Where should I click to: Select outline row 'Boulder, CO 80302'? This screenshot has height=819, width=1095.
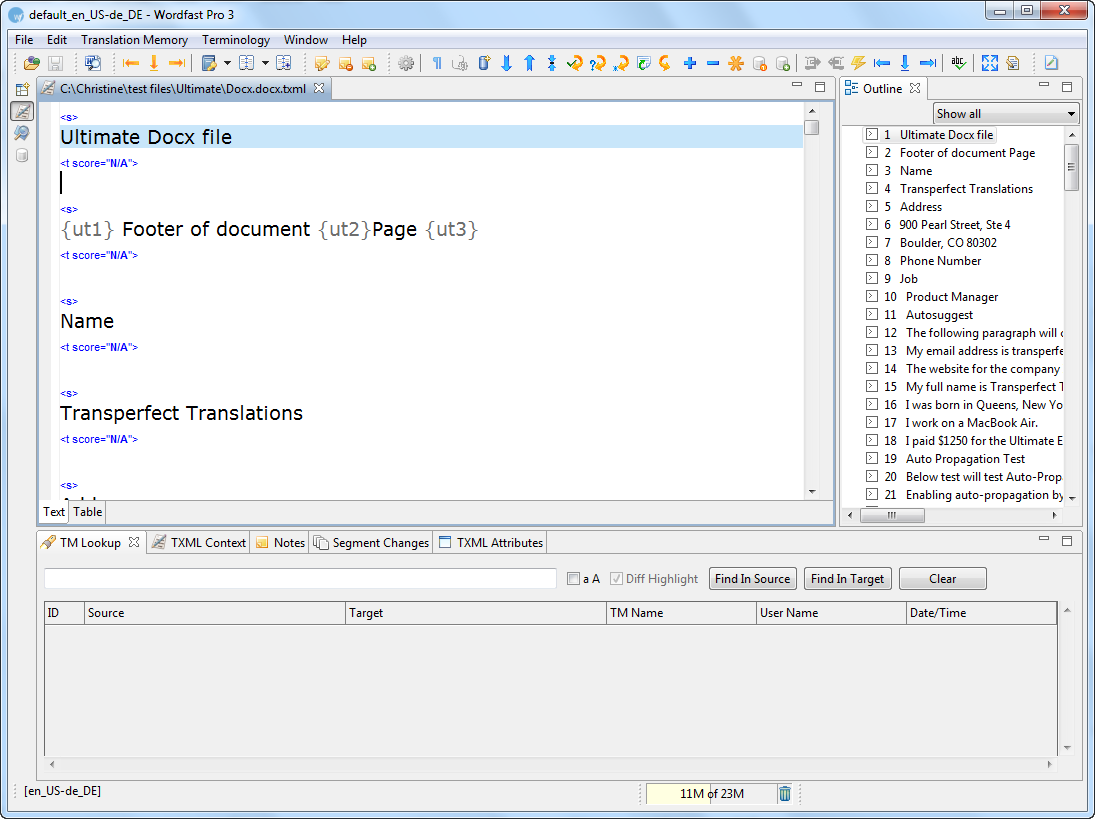948,243
